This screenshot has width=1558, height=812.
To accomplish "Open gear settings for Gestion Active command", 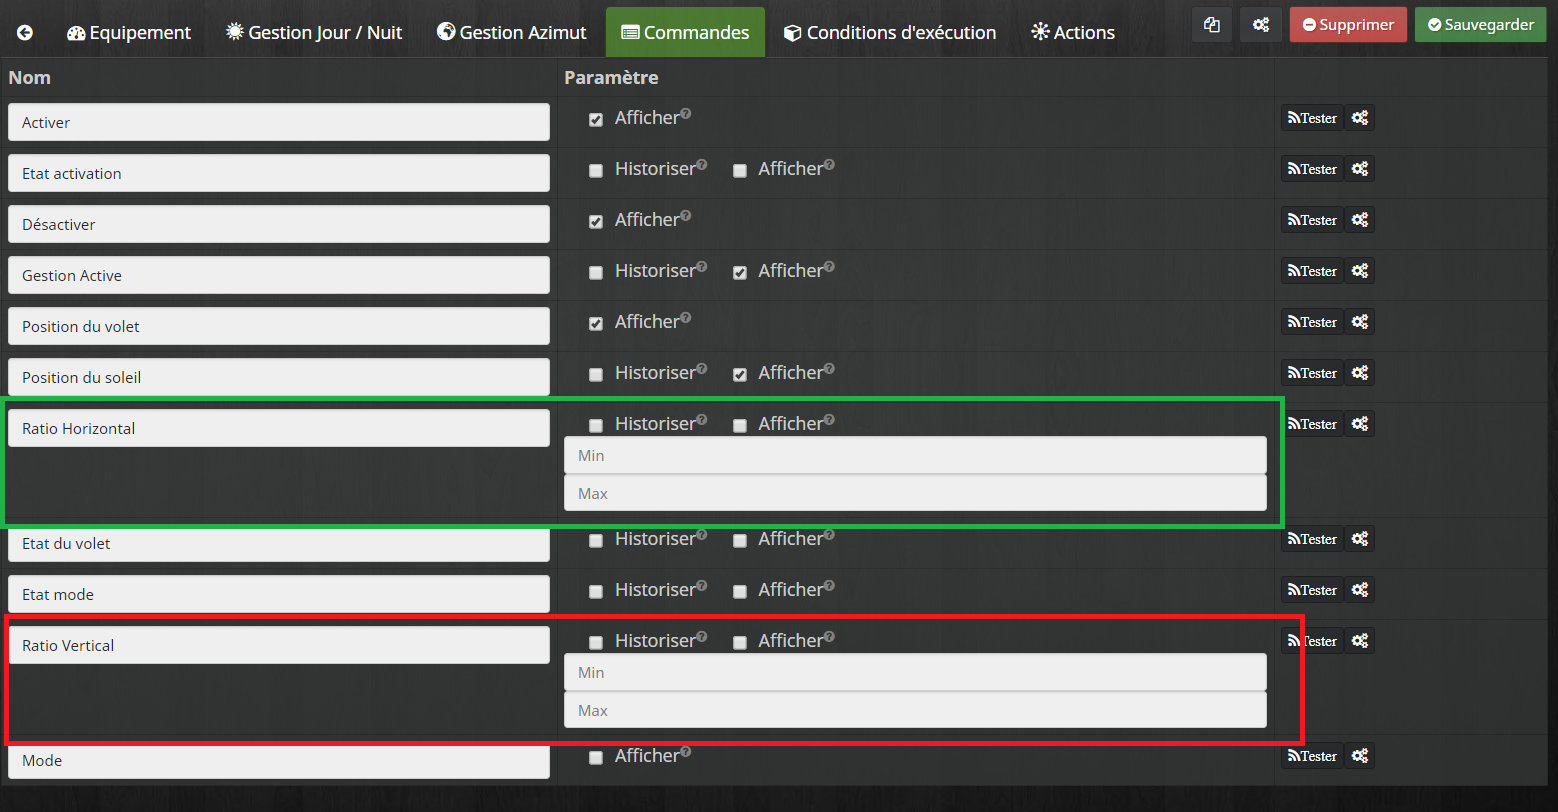I will click(x=1359, y=271).
